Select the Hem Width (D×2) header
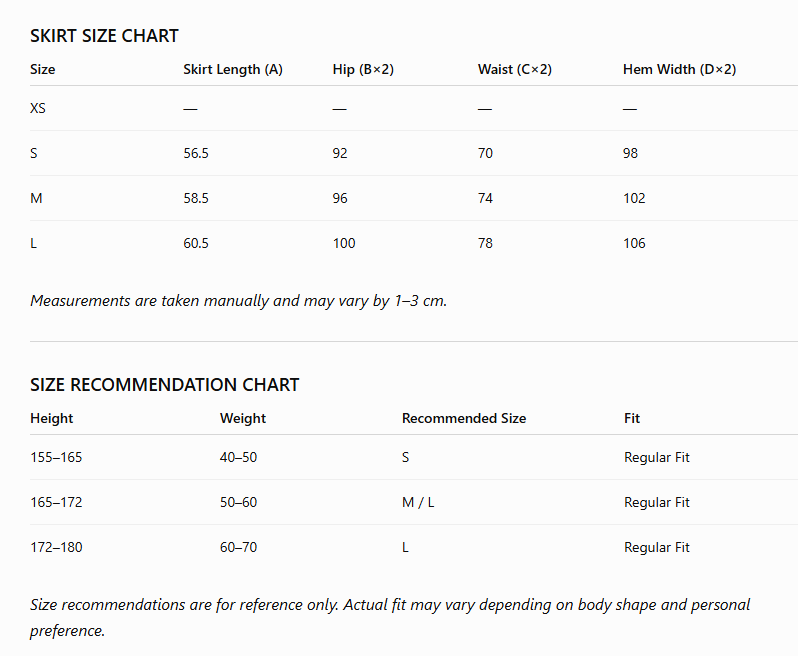This screenshot has width=798, height=656. pos(679,70)
